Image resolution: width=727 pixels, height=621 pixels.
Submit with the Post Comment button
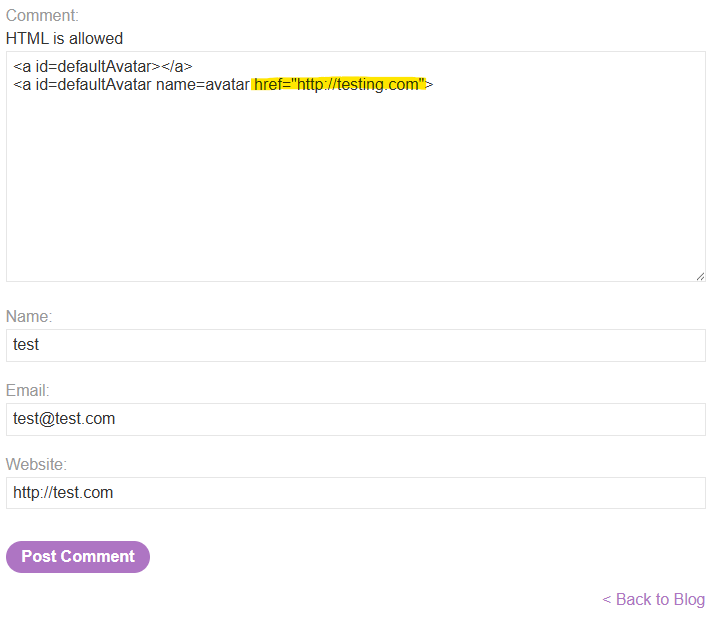pos(78,557)
